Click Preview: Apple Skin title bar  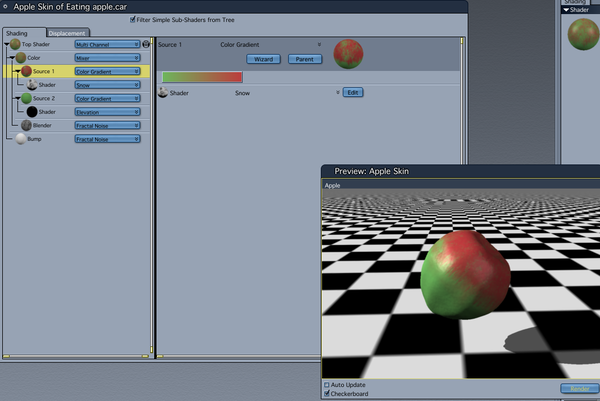coord(460,171)
